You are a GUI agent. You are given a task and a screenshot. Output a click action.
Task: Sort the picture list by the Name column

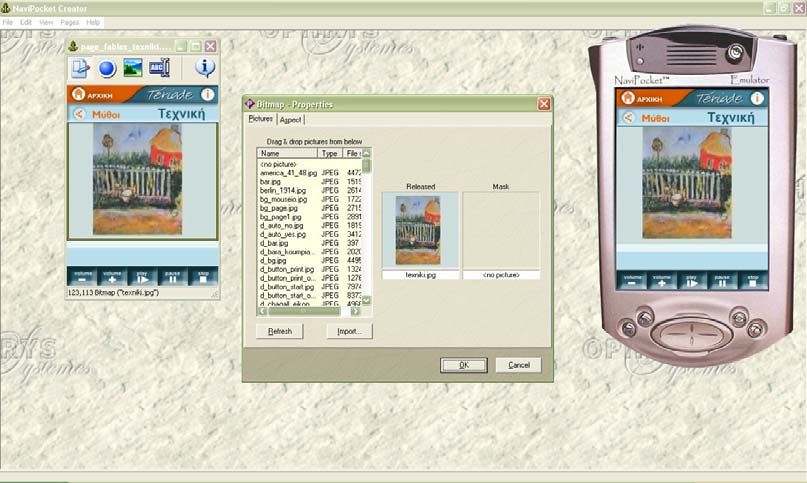coord(287,153)
